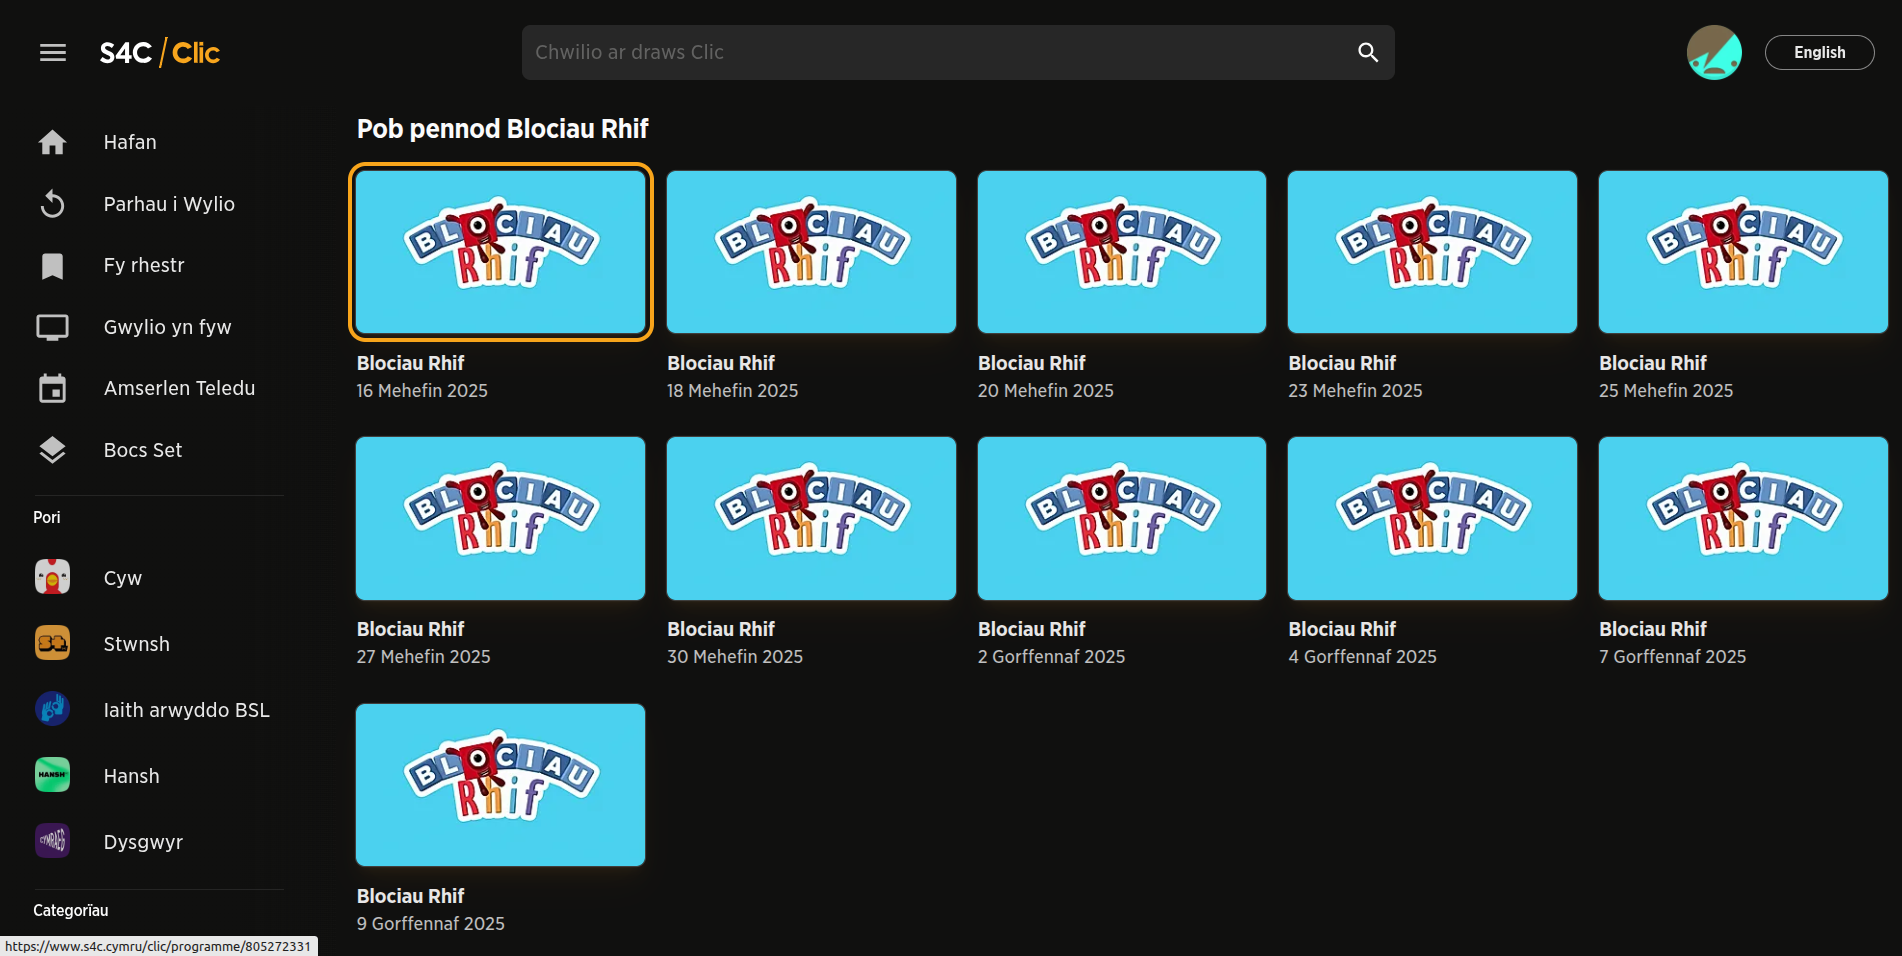
Task: Browse the Stwnsh section
Action: click(137, 644)
